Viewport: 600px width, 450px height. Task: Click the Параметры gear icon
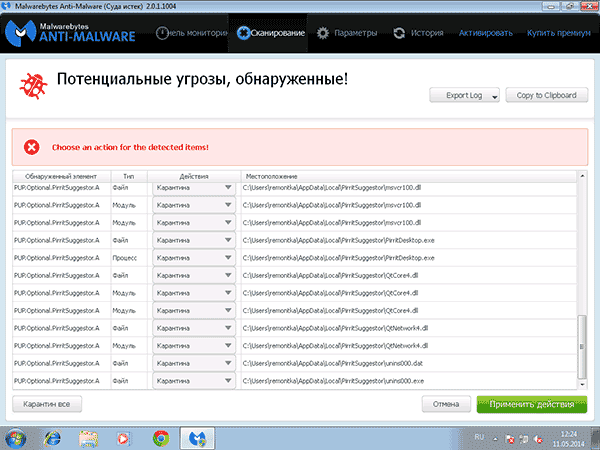pyautogui.click(x=323, y=33)
